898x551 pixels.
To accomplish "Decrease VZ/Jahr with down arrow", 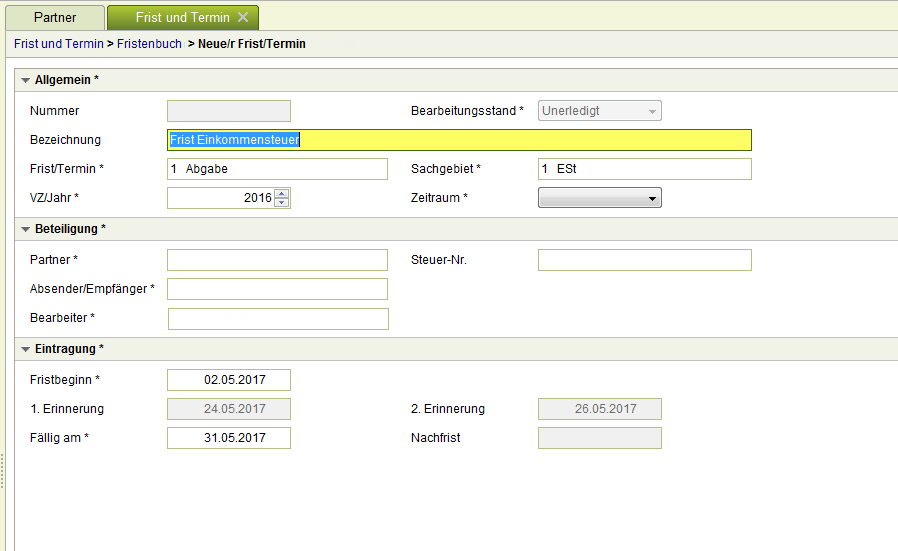I will click(282, 203).
